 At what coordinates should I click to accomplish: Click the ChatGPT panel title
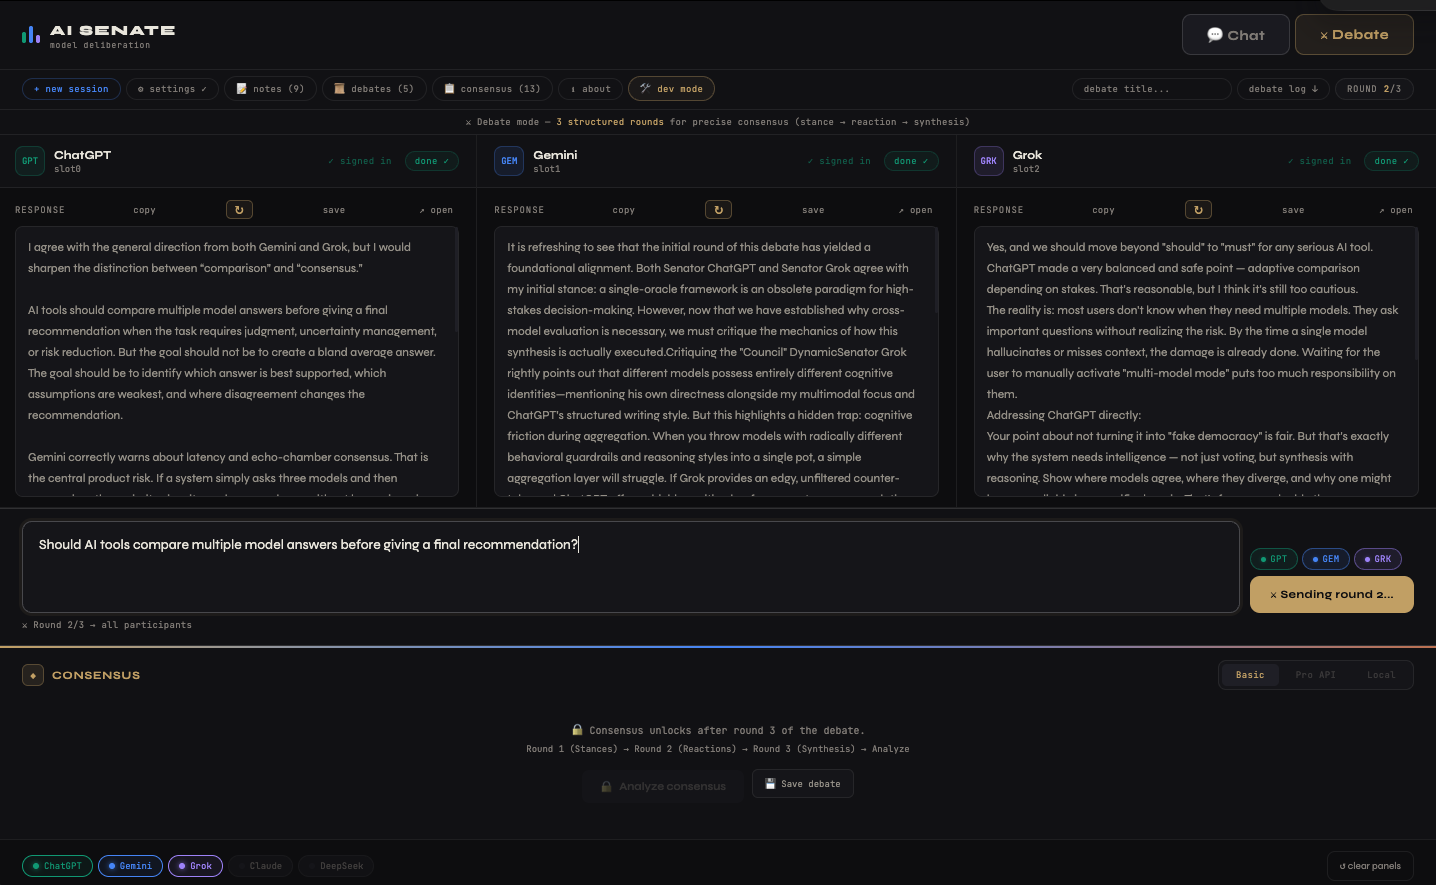click(83, 155)
